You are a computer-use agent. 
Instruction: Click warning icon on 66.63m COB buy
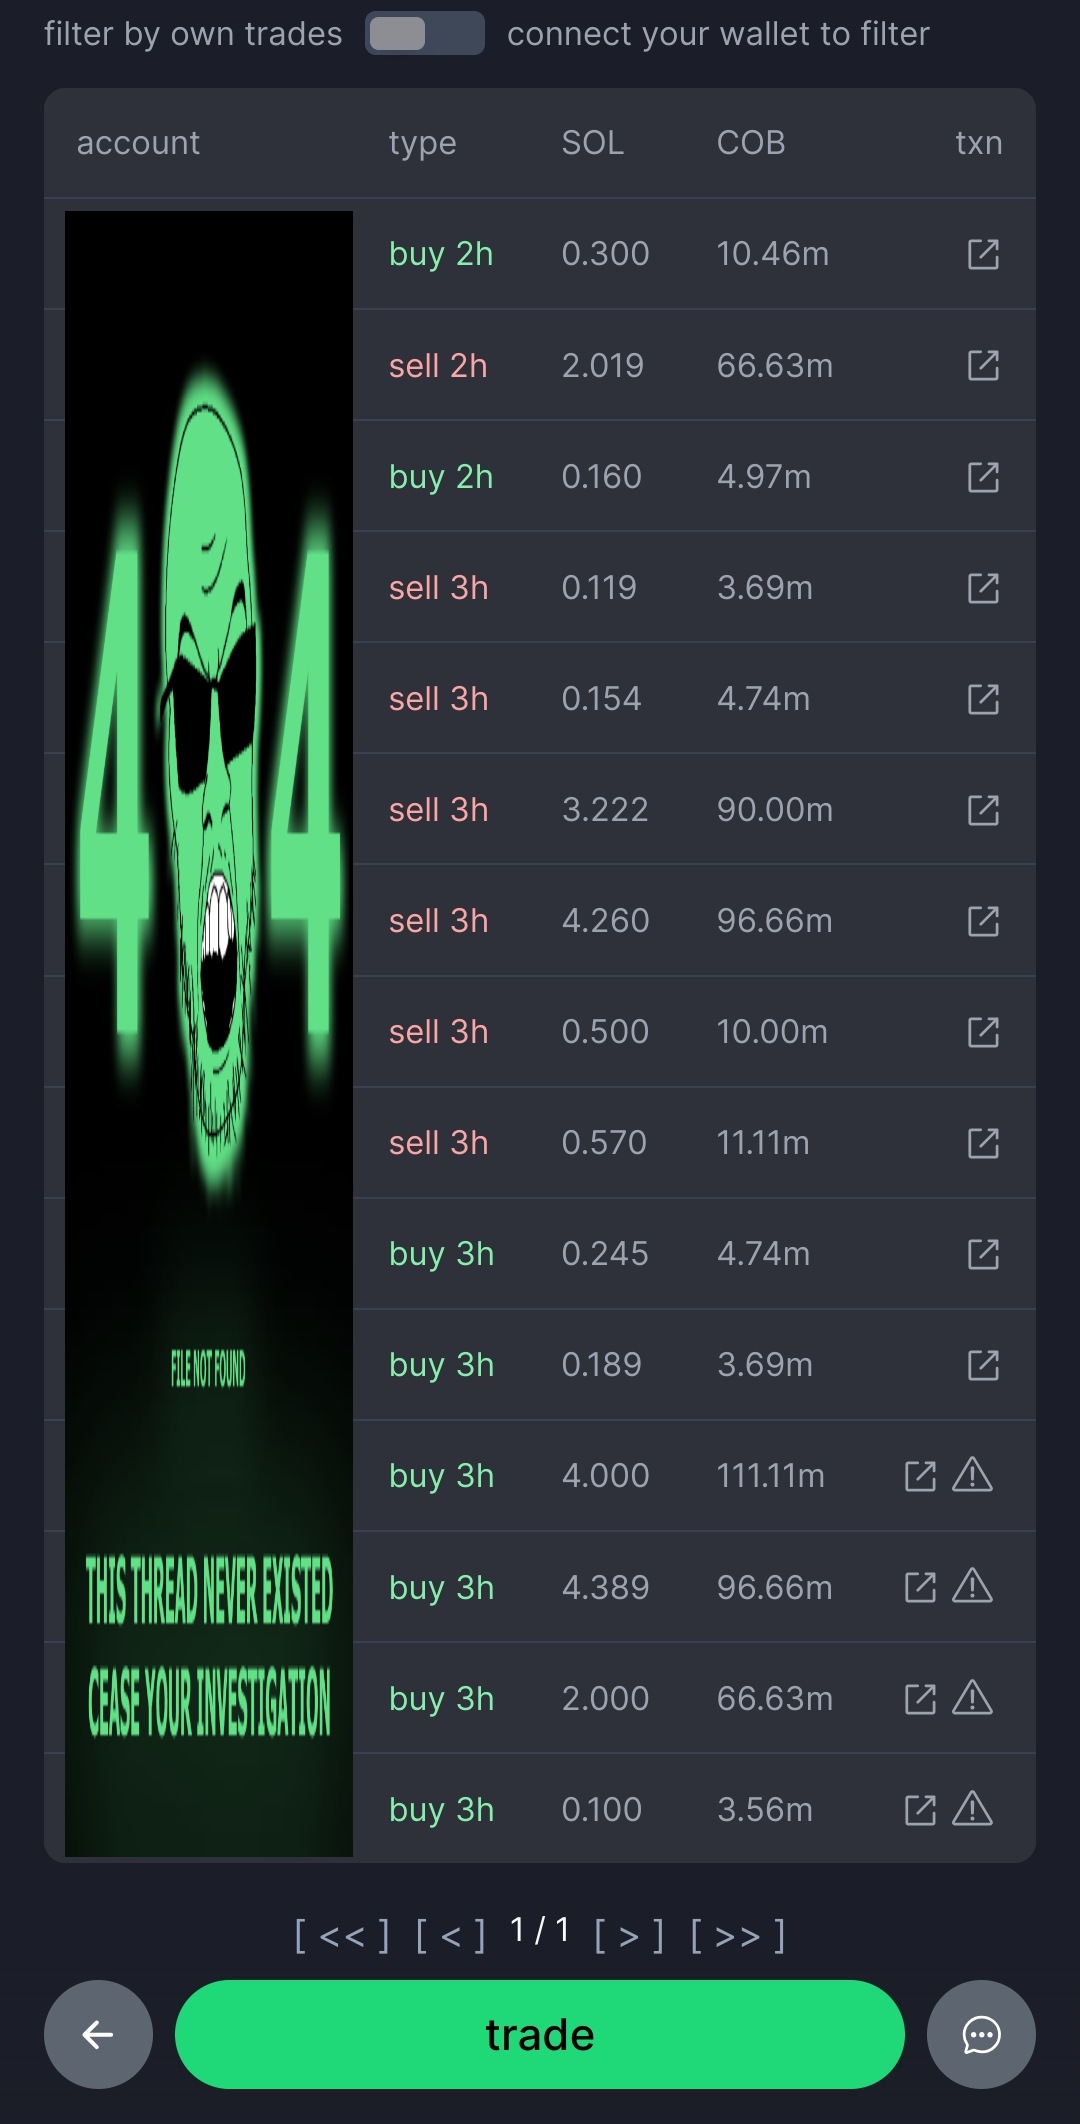click(x=972, y=1697)
